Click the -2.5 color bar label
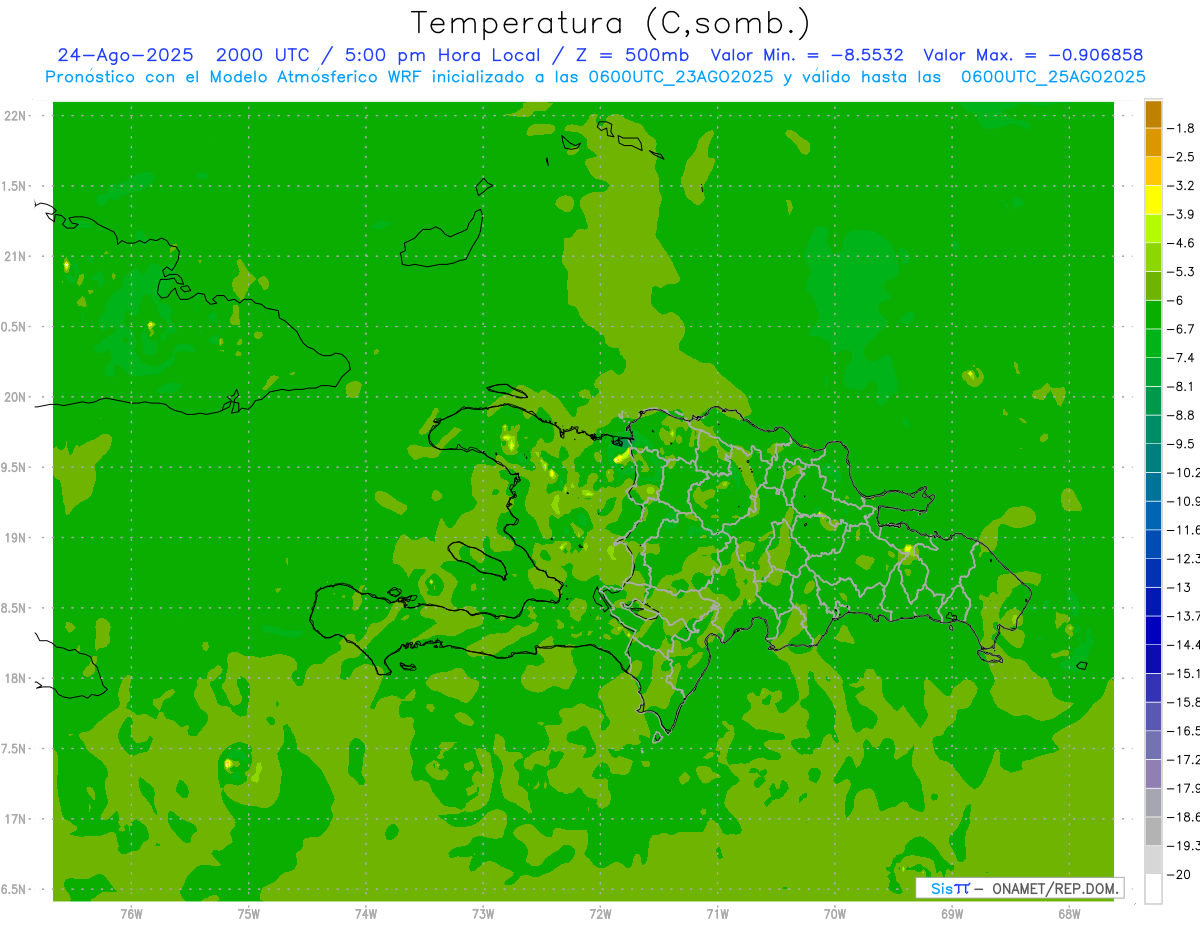The width and height of the screenshot is (1200, 927). [x=1181, y=157]
